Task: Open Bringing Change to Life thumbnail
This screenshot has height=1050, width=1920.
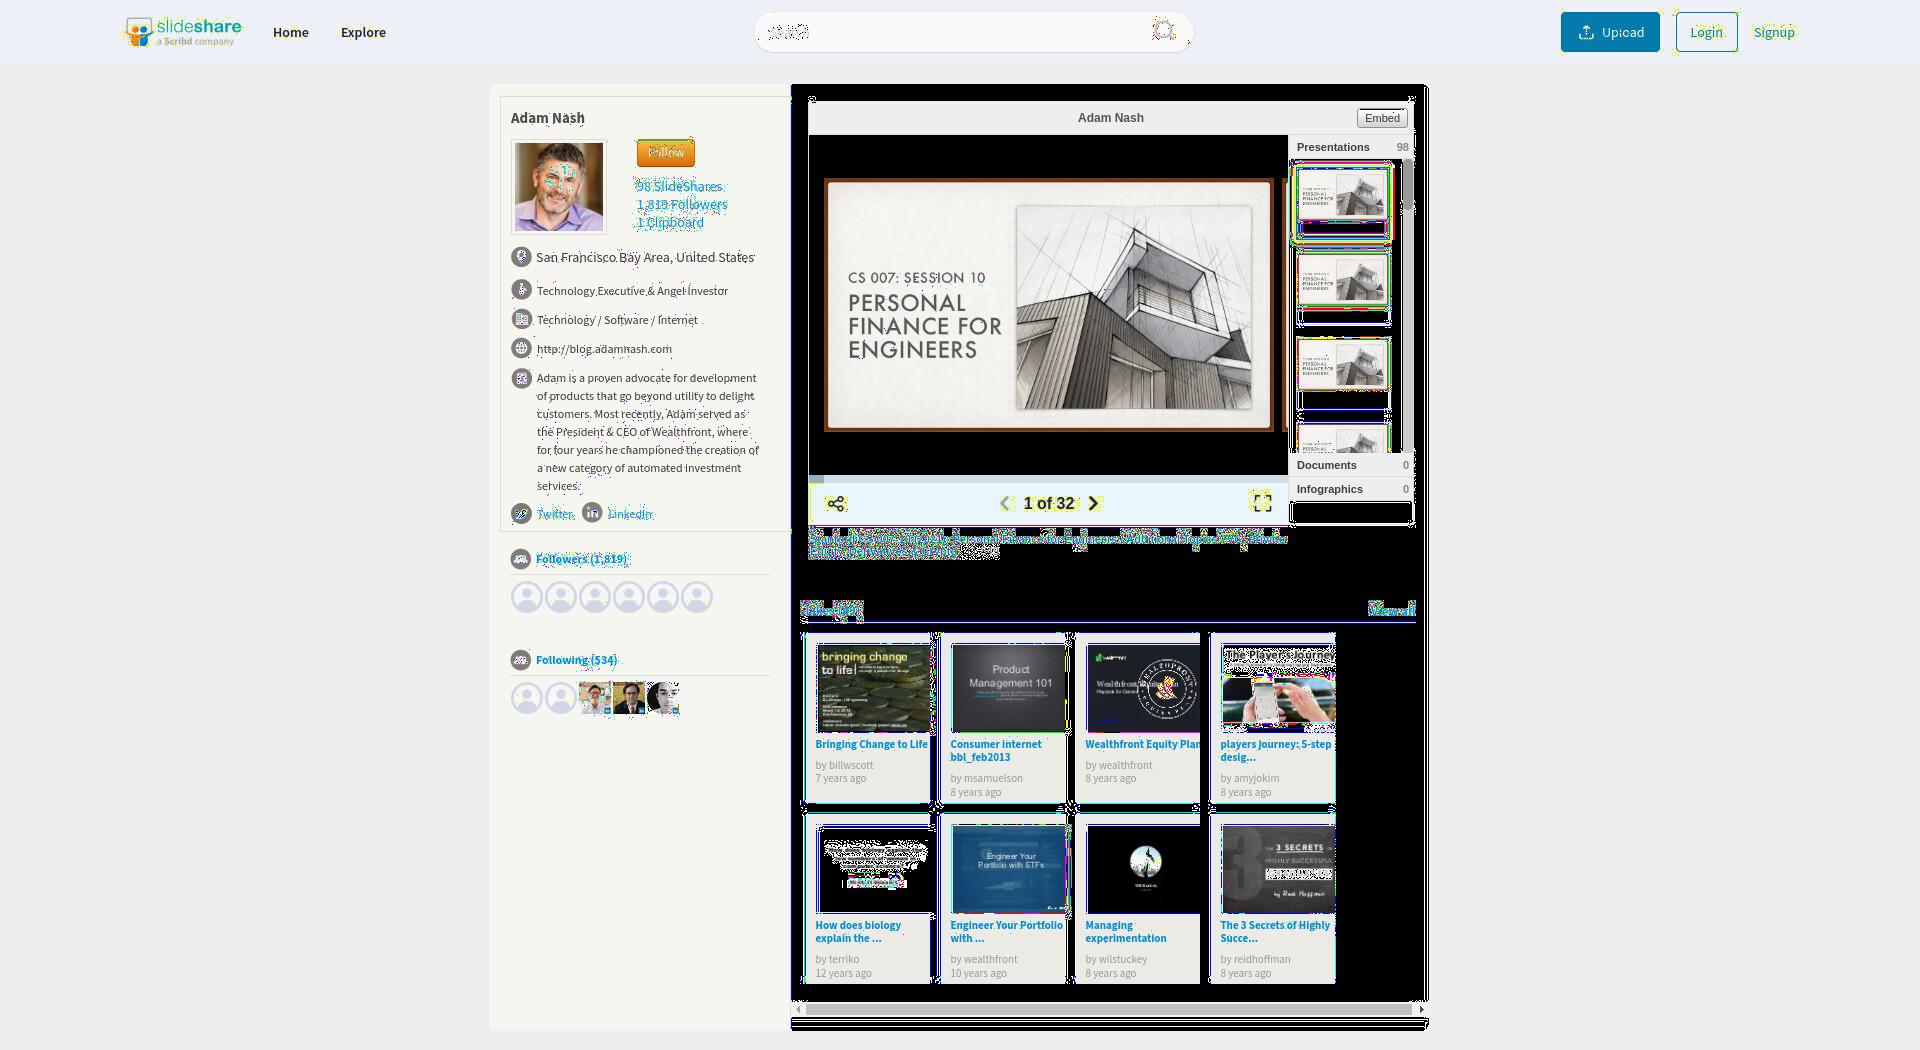Action: tap(873, 688)
